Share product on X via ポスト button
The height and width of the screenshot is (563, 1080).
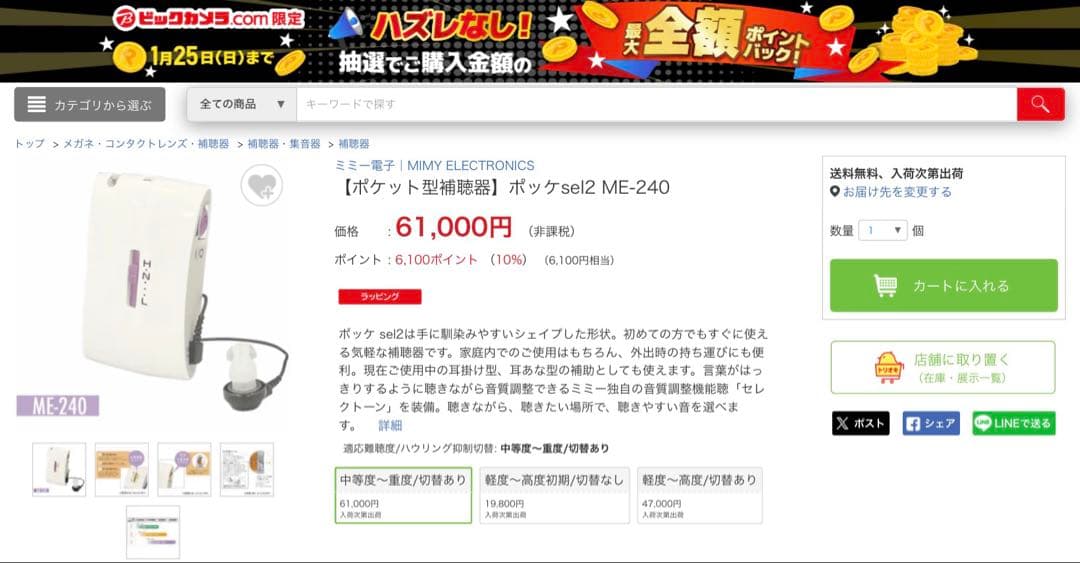[x=860, y=423]
